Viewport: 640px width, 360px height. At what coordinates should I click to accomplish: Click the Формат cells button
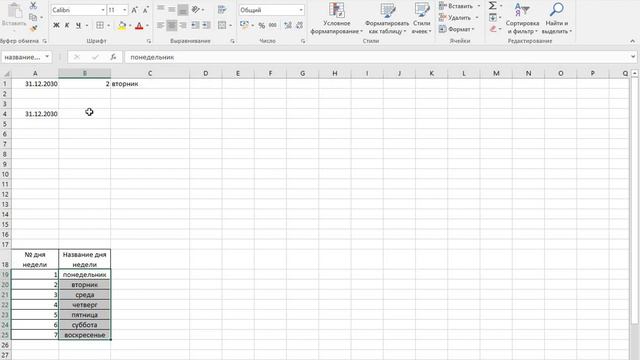[457, 29]
